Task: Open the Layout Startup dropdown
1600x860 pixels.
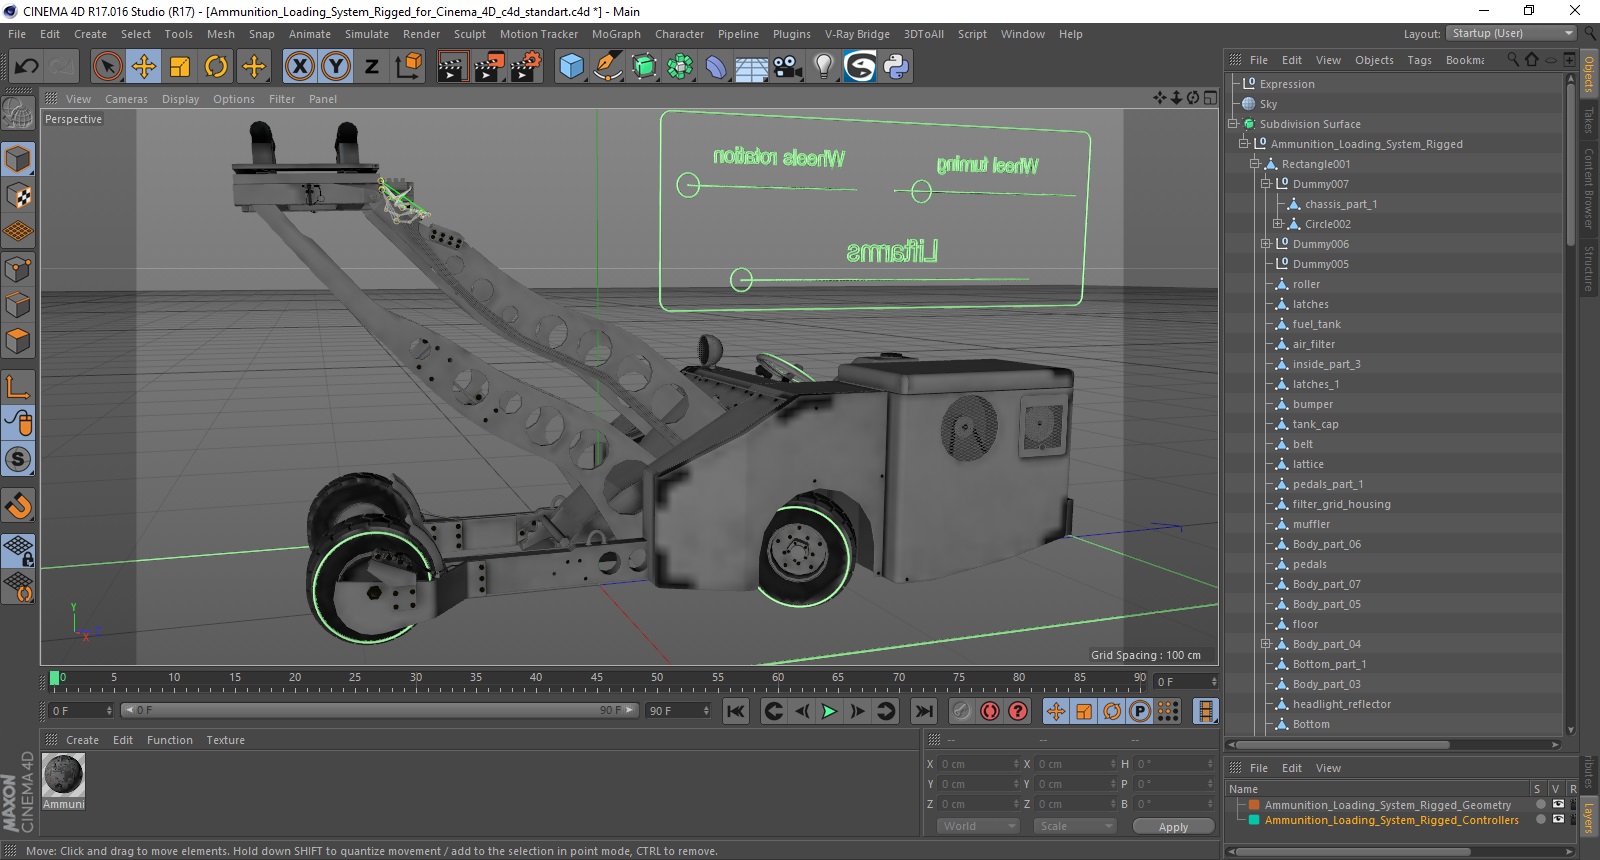Action: (x=1512, y=33)
